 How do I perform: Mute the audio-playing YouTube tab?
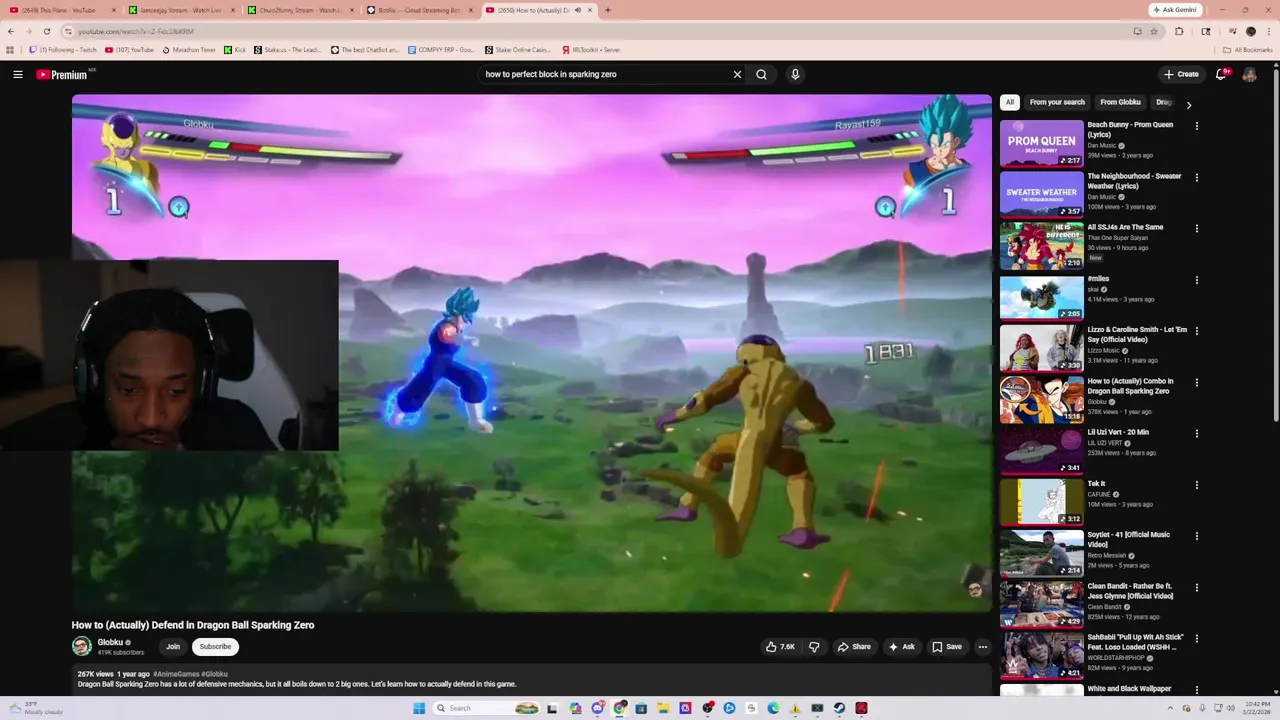(577, 10)
